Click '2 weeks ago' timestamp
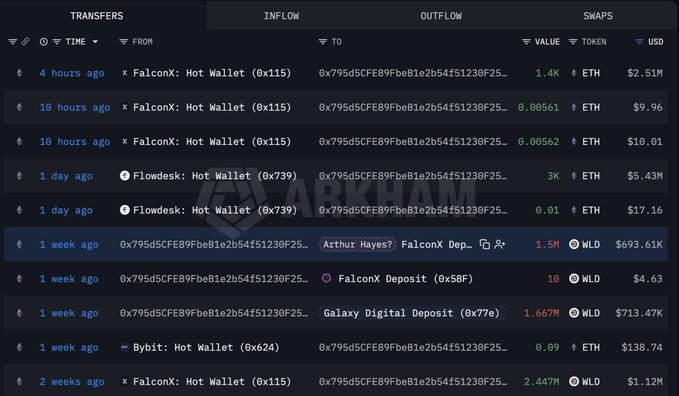 pyautogui.click(x=72, y=382)
